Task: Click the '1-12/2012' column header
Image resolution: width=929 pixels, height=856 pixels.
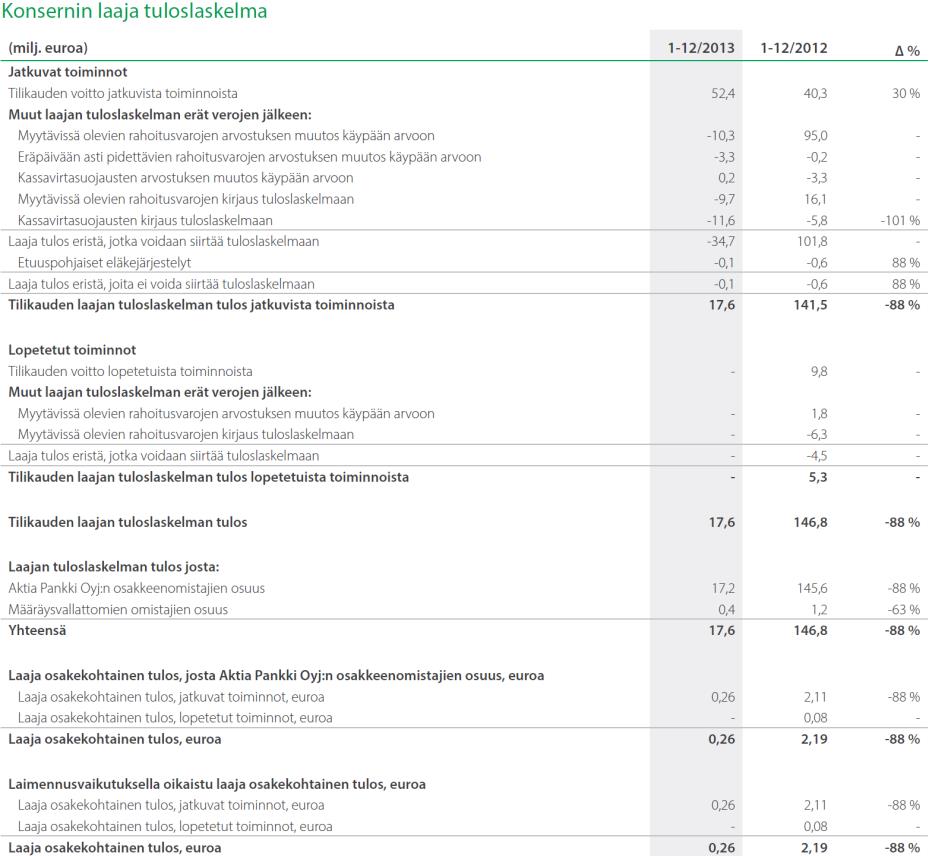Action: pos(794,48)
